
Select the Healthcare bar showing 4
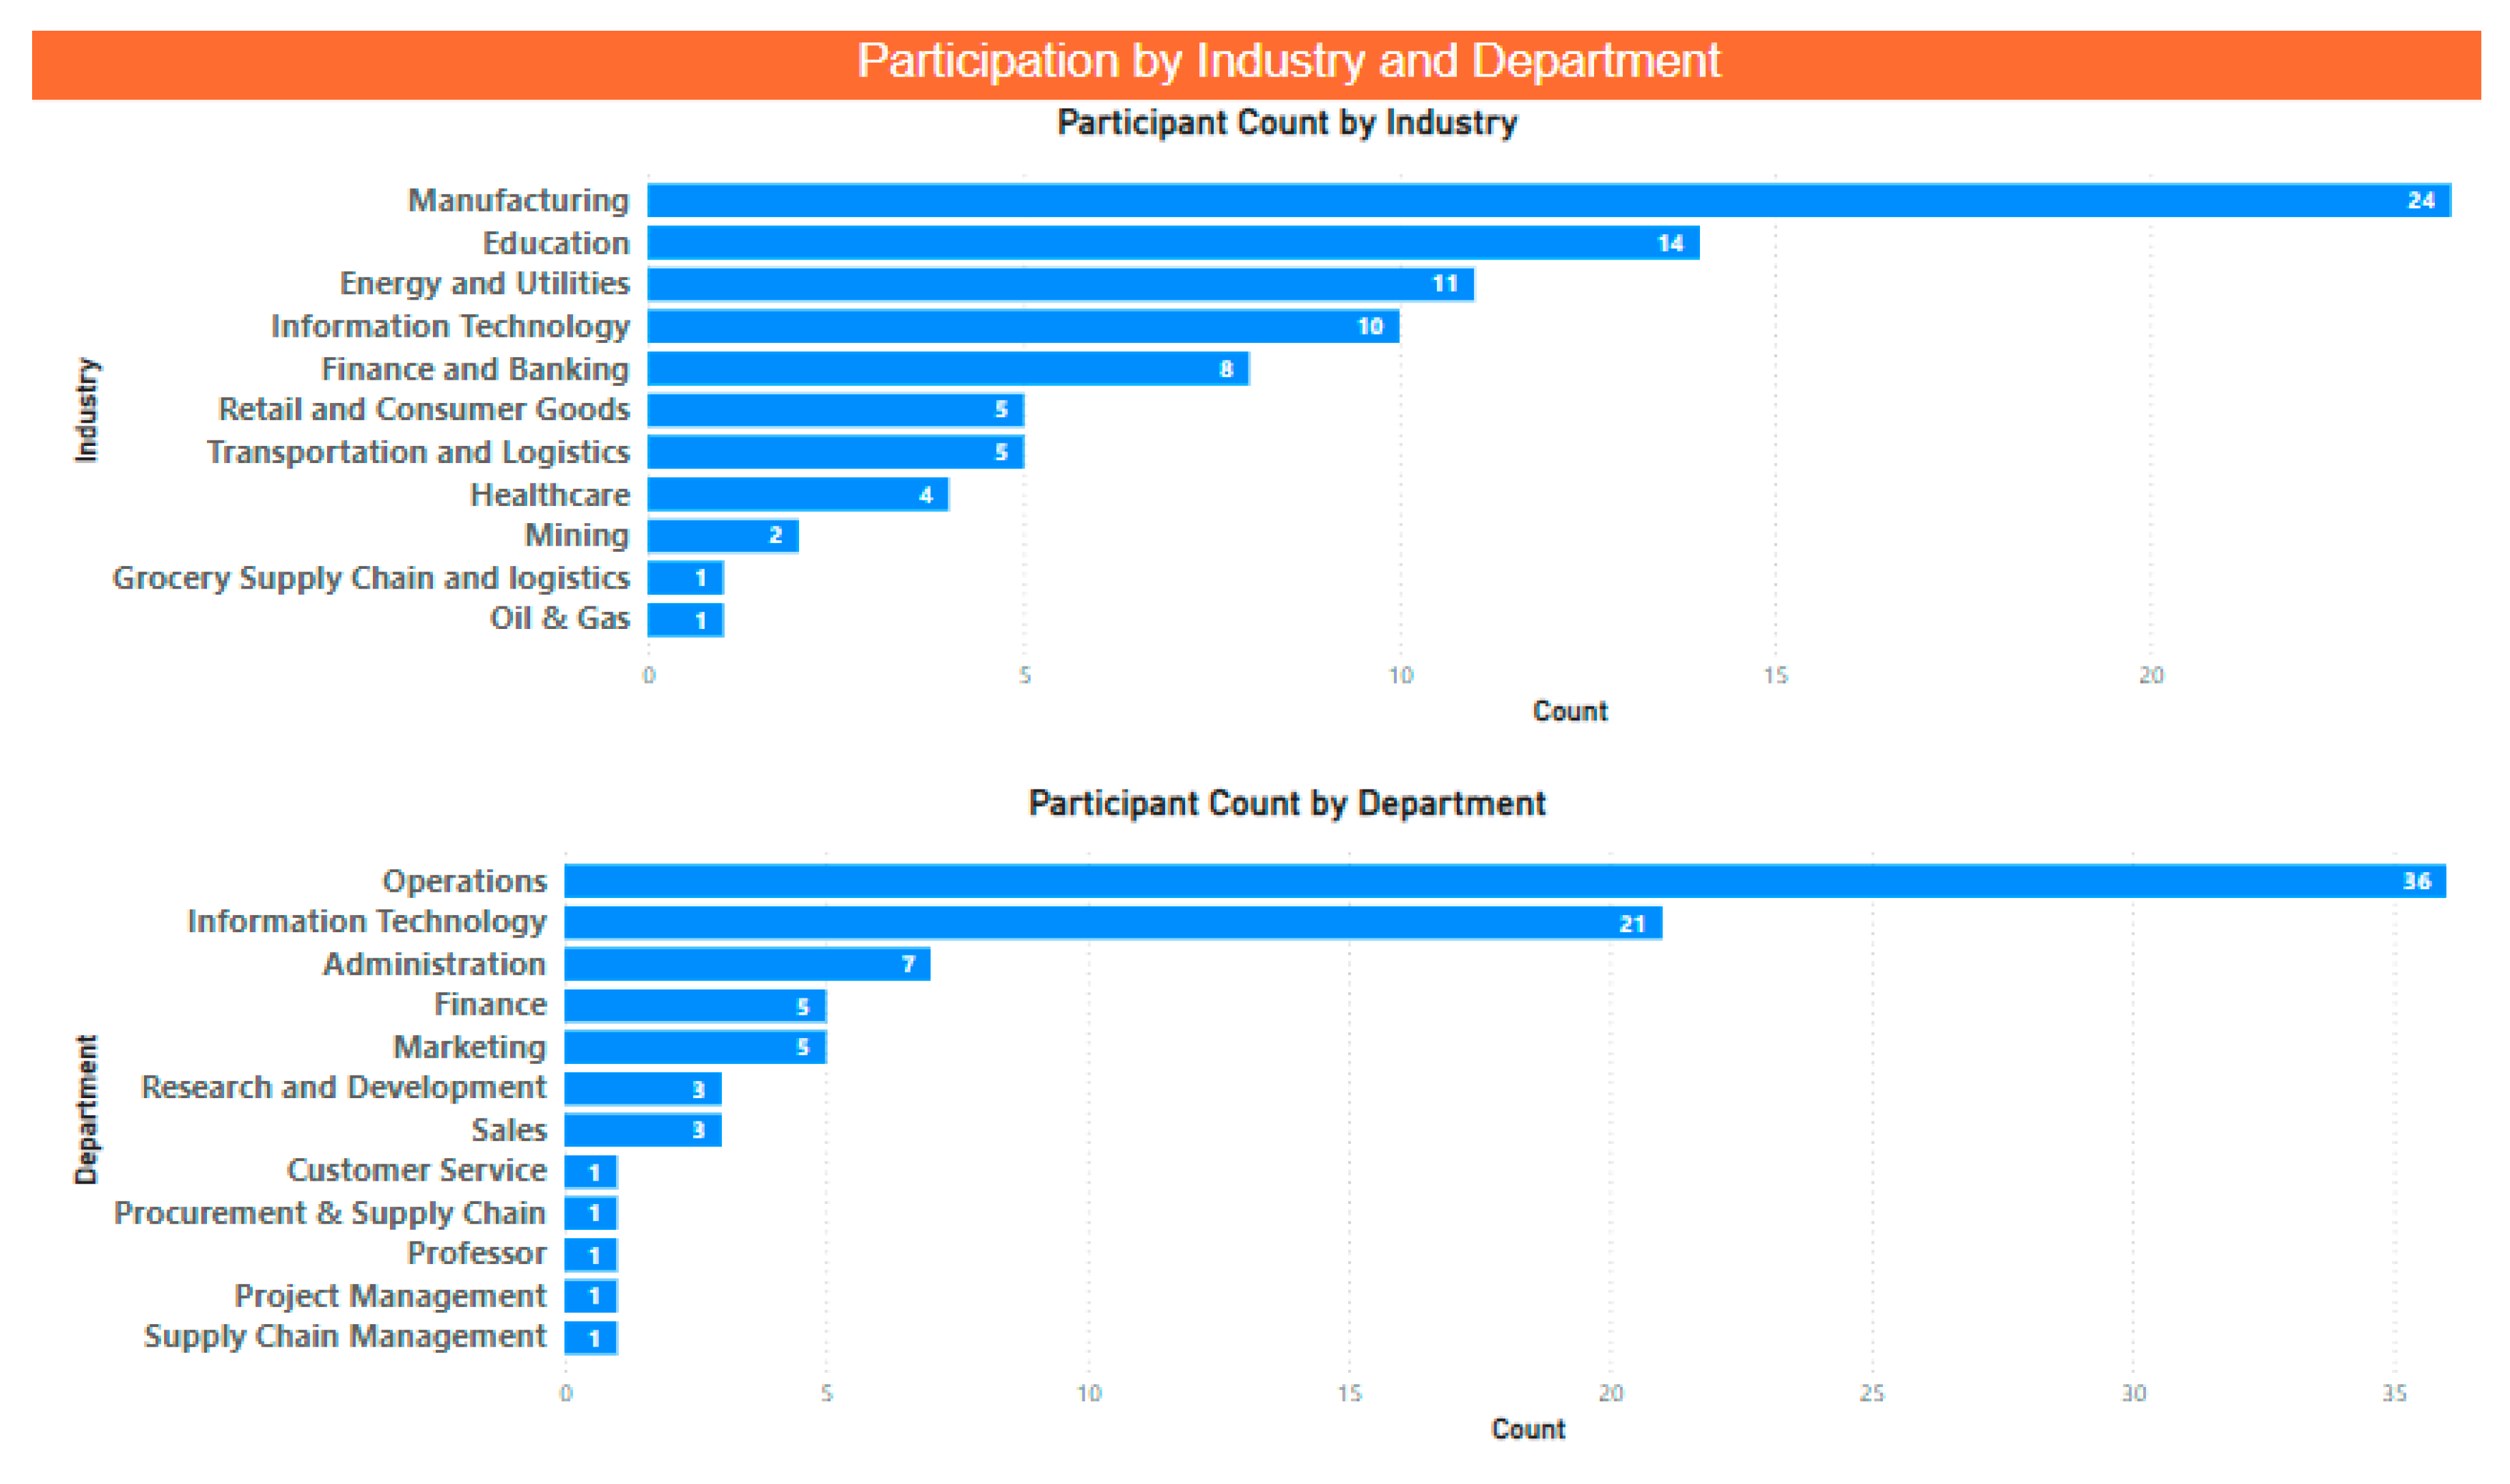tap(798, 494)
